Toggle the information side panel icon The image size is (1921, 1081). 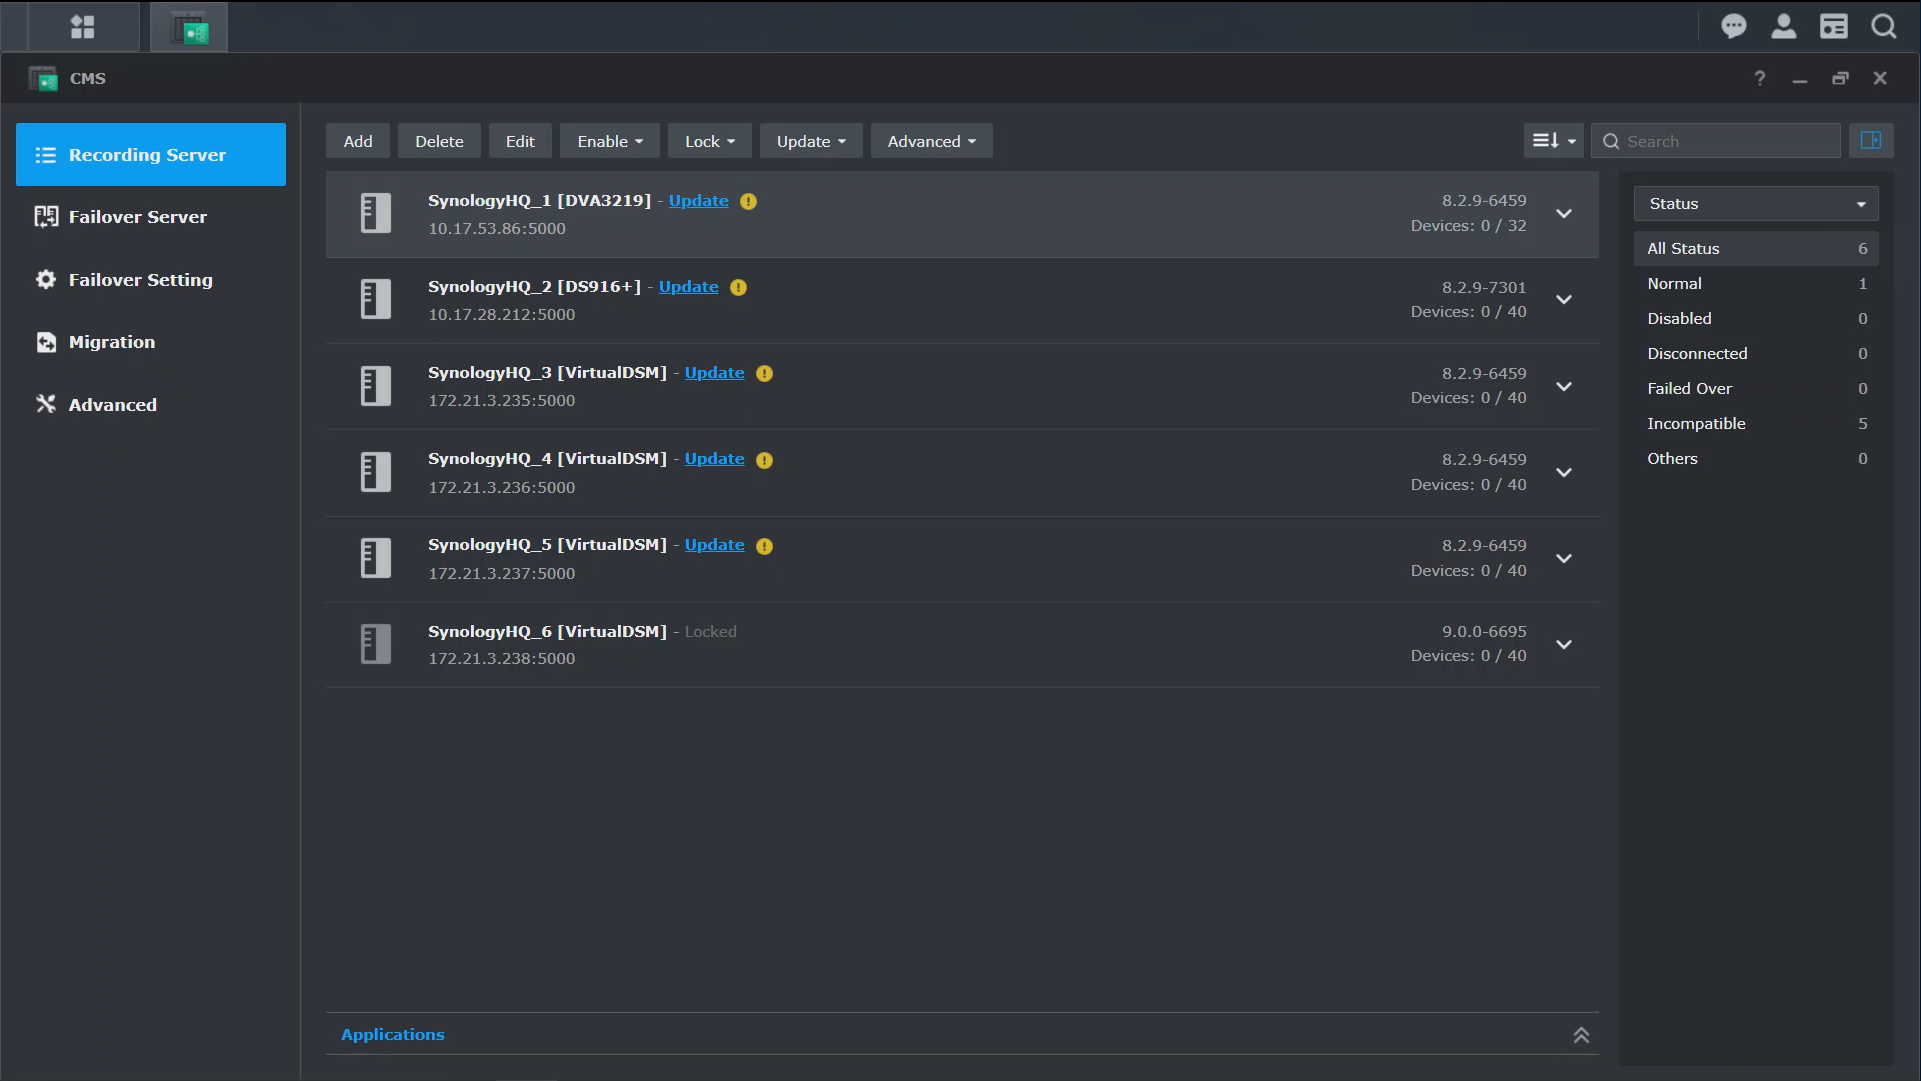click(1870, 141)
